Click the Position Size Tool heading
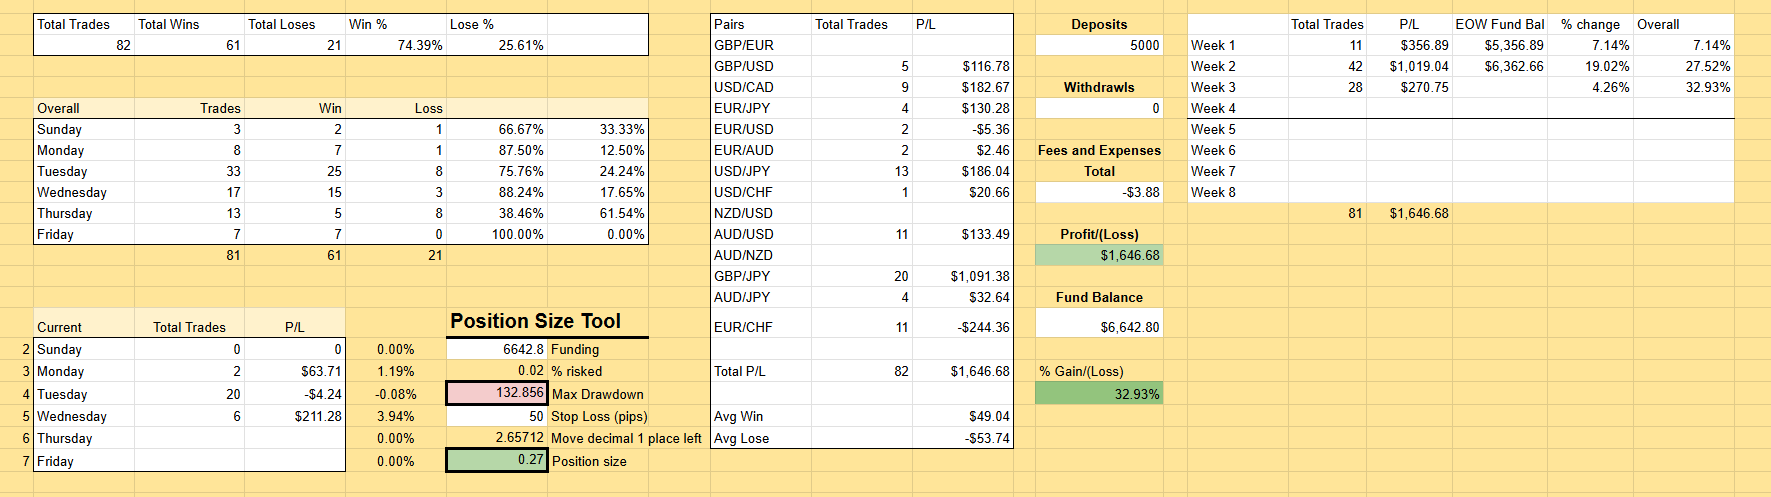Screen dimensions: 1771x497 (x=535, y=321)
